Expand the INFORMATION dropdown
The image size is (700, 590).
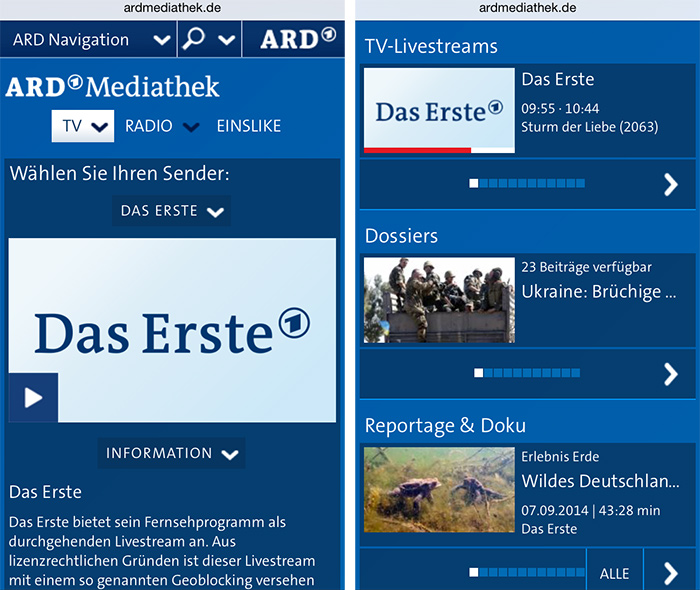[171, 453]
